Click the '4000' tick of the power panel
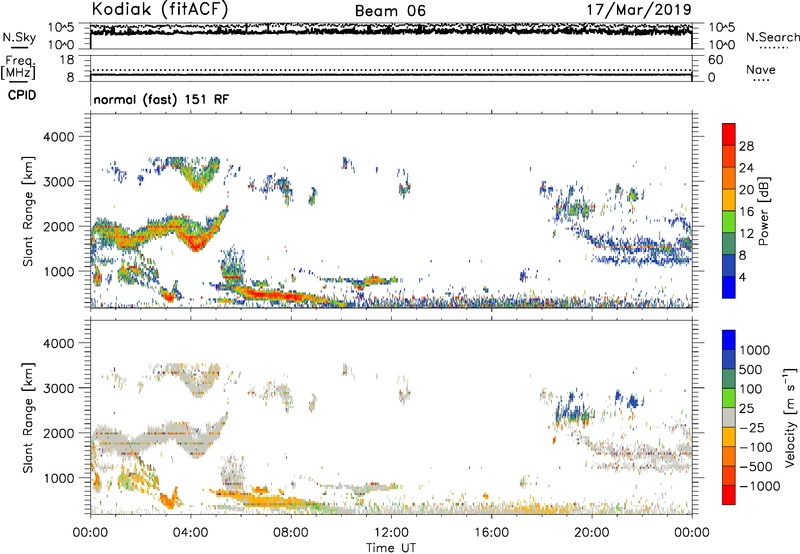The image size is (800, 554). tap(58, 137)
